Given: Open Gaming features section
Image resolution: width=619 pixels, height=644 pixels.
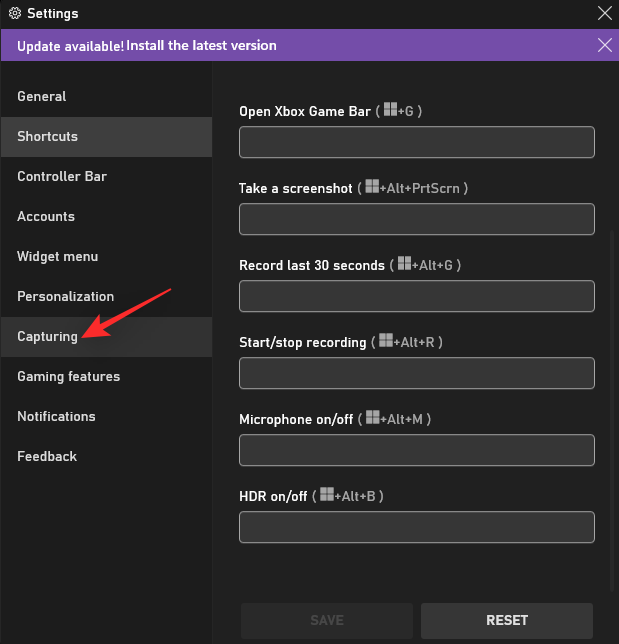Looking at the screenshot, I should [x=68, y=377].
